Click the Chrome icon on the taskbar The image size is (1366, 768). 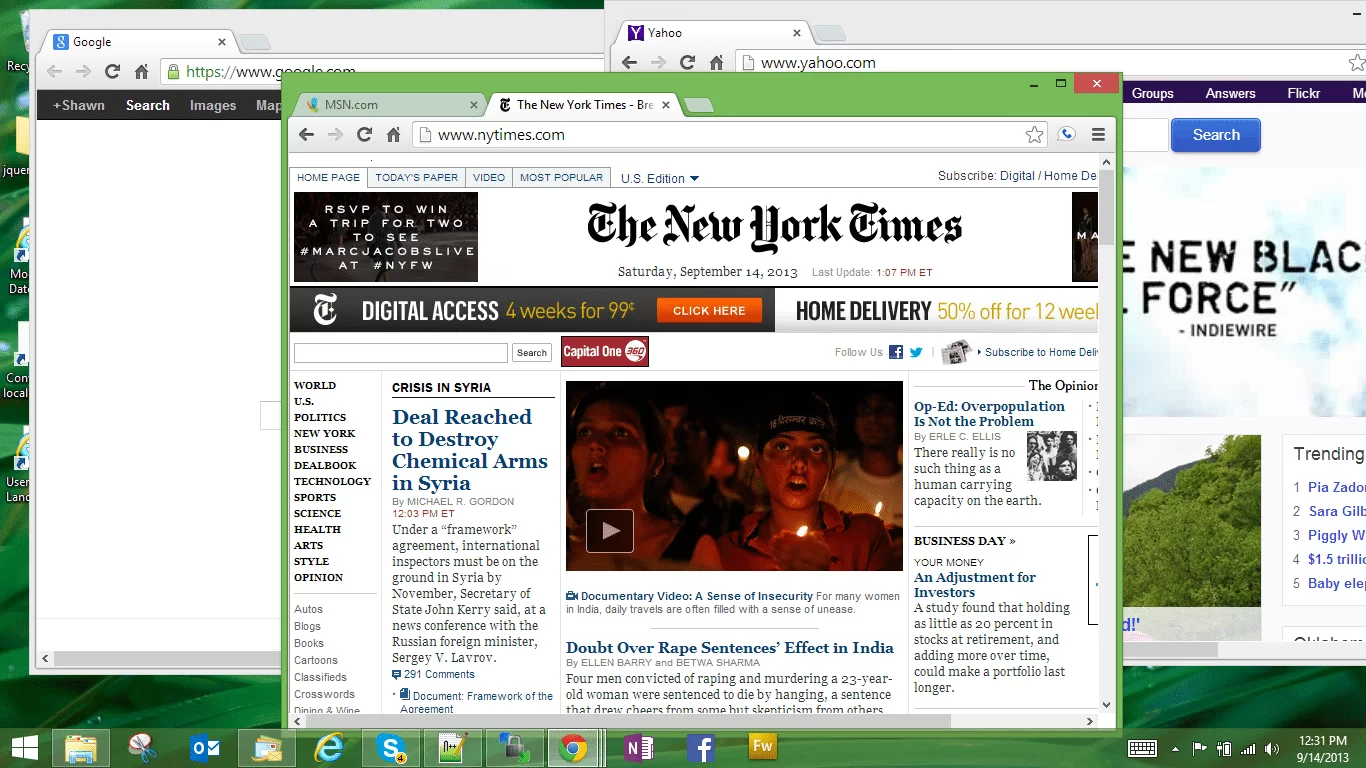pos(573,748)
